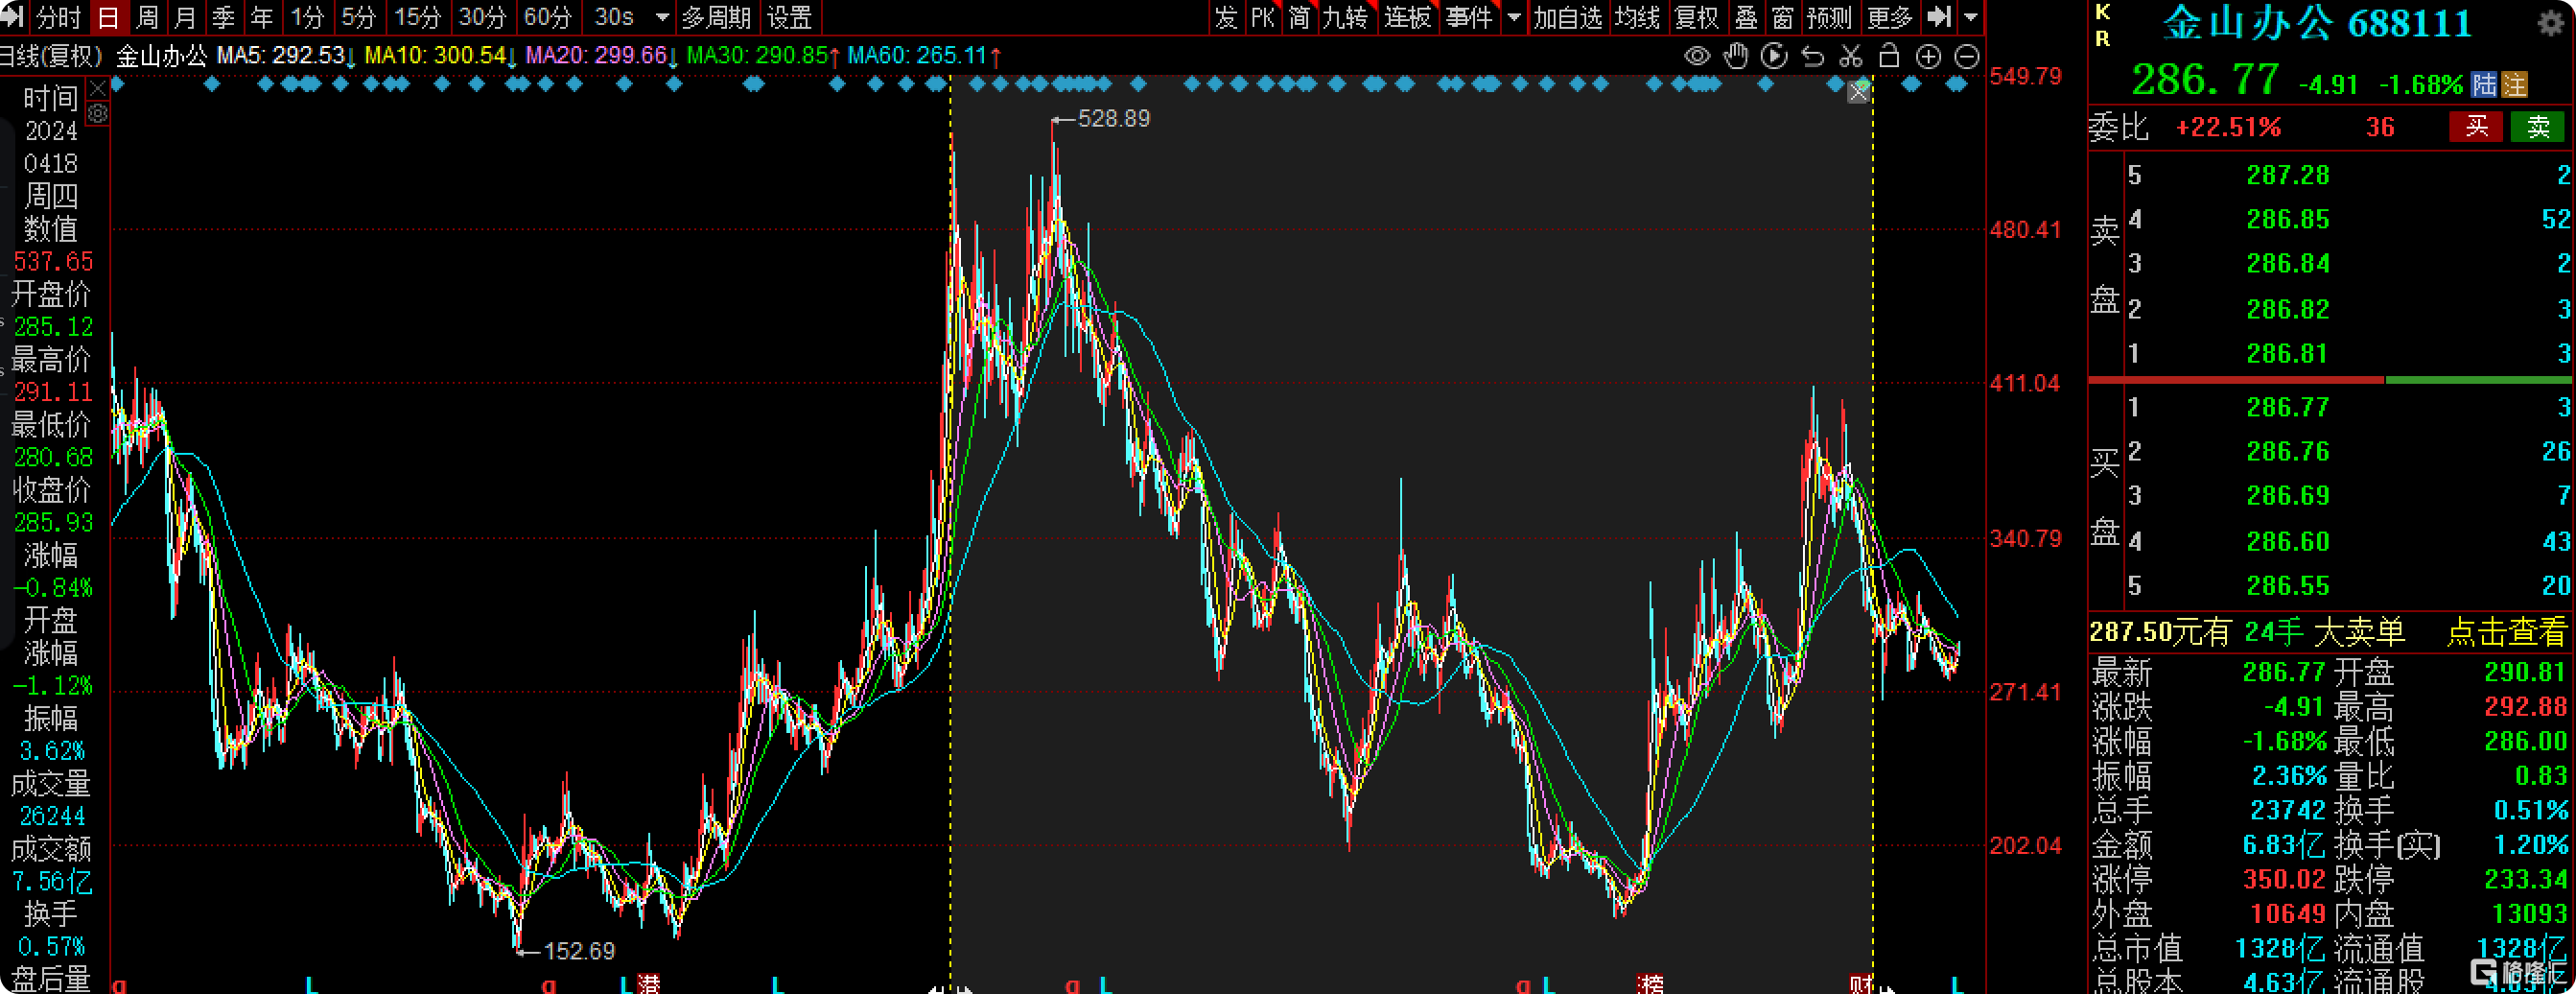Image resolution: width=2576 pixels, height=994 pixels.
Task: Select the 周 weekly period tab
Action: (147, 17)
